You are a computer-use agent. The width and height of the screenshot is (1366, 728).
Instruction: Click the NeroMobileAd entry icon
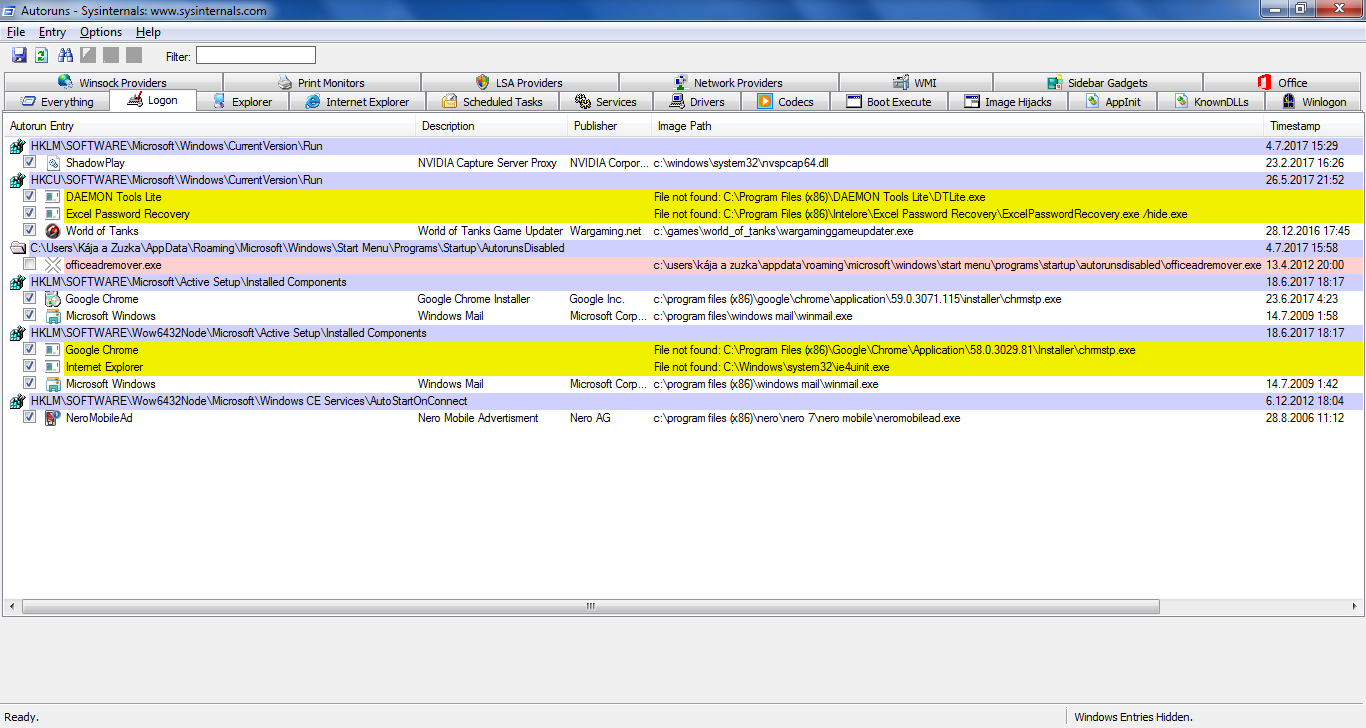53,418
